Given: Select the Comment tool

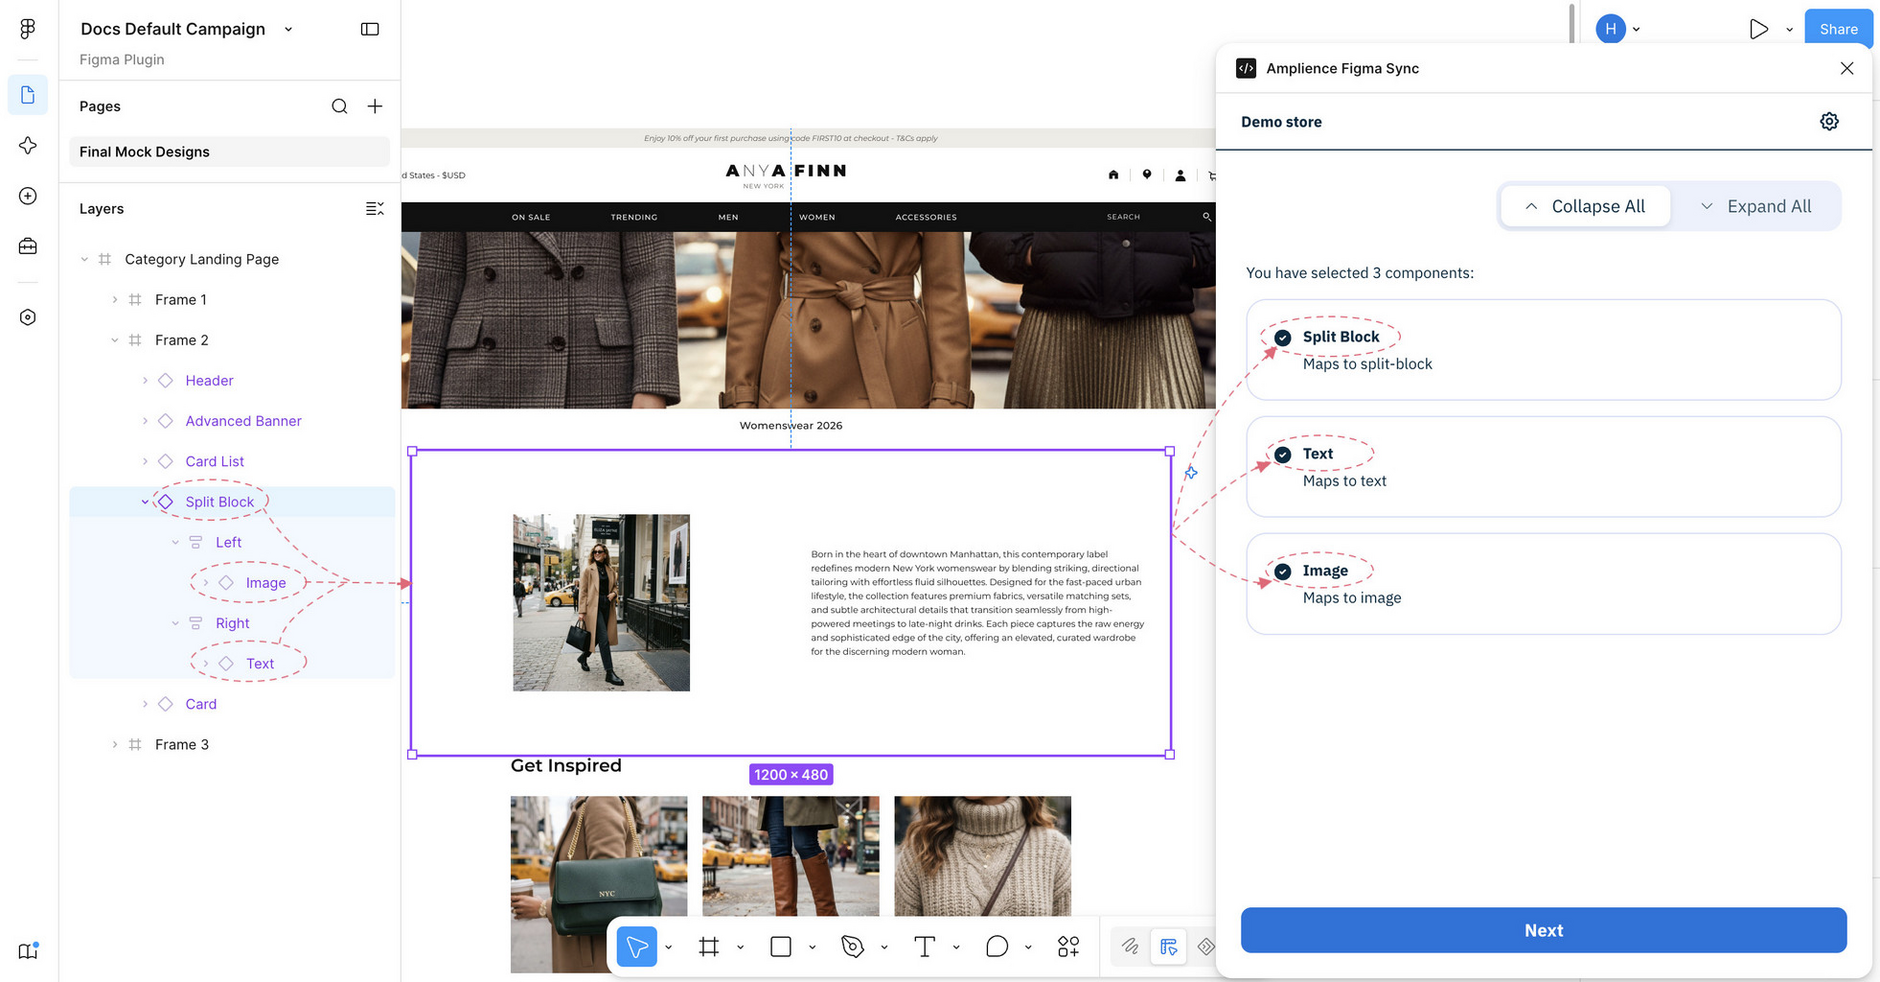Looking at the screenshot, I should pyautogui.click(x=997, y=946).
